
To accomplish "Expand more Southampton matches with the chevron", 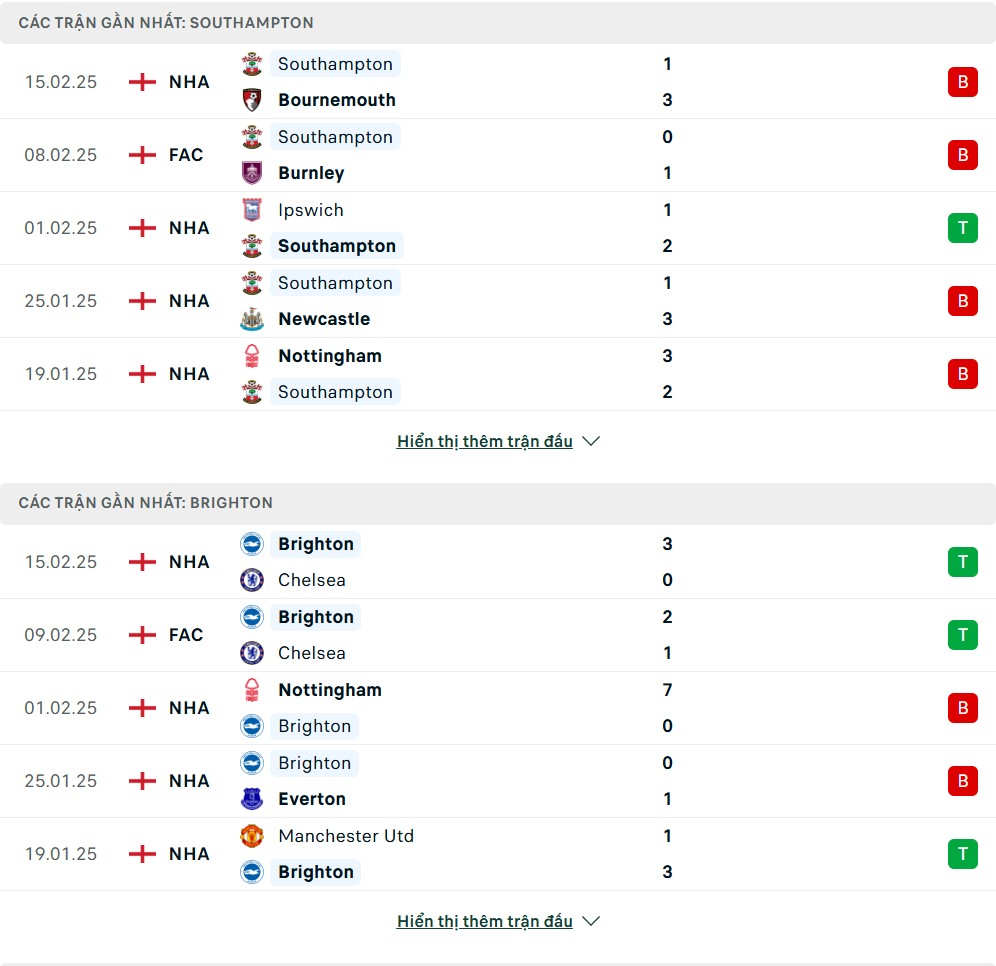I will tap(591, 441).
